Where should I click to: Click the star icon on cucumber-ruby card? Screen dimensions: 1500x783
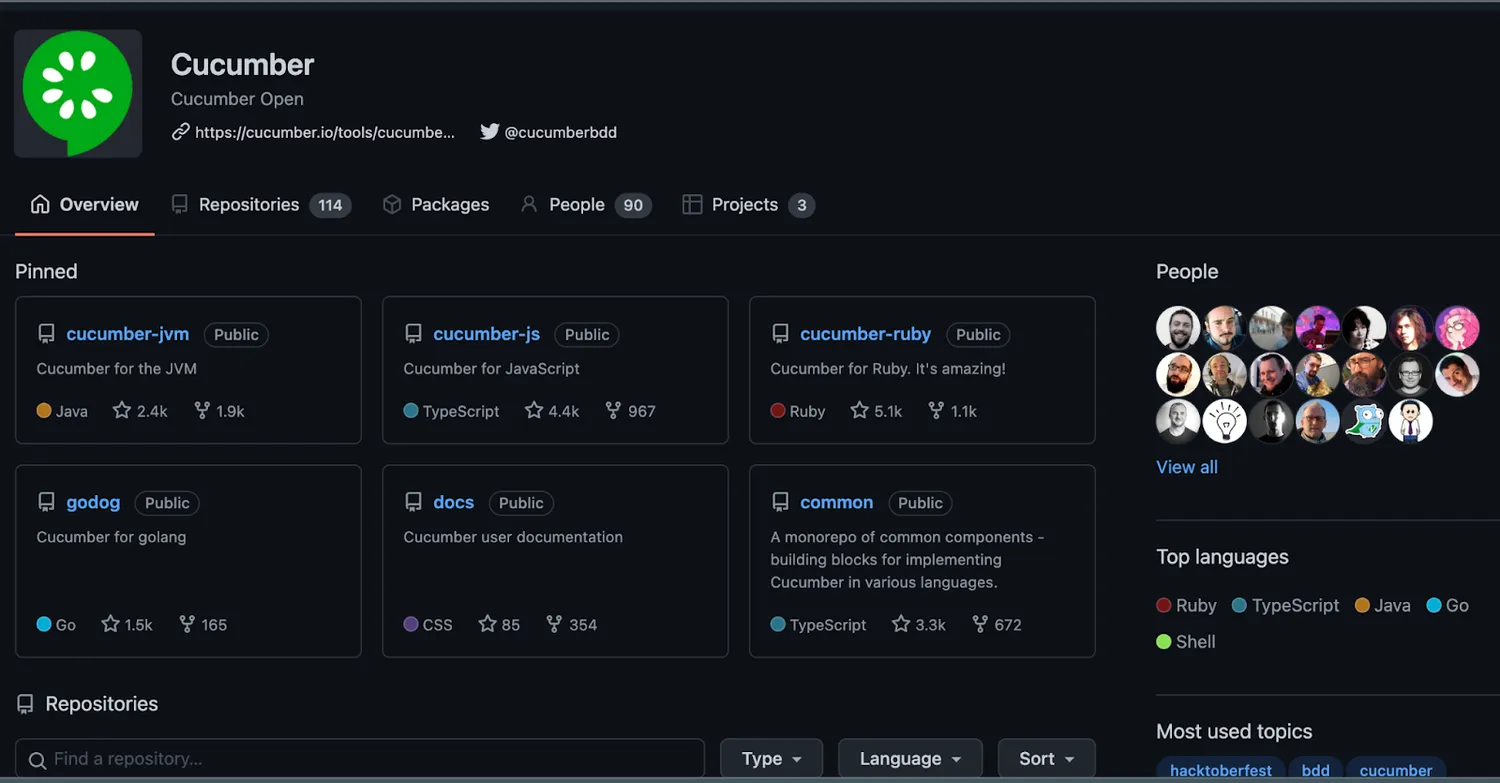(x=859, y=411)
